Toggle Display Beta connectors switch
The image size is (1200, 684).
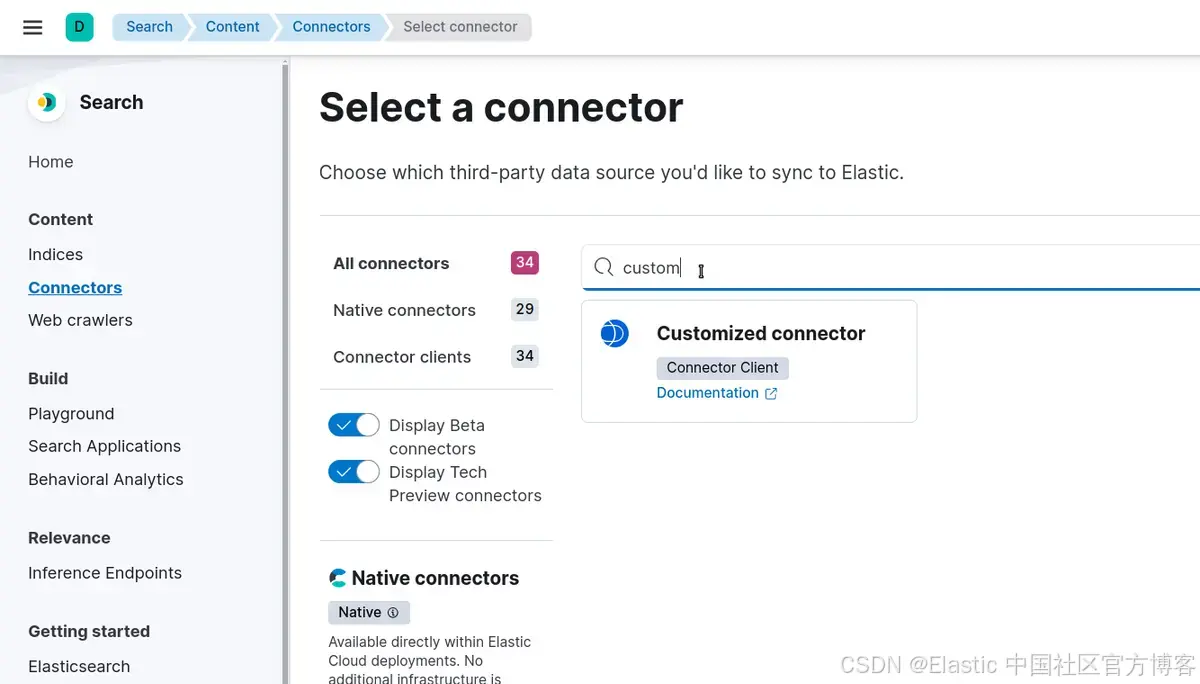[354, 425]
